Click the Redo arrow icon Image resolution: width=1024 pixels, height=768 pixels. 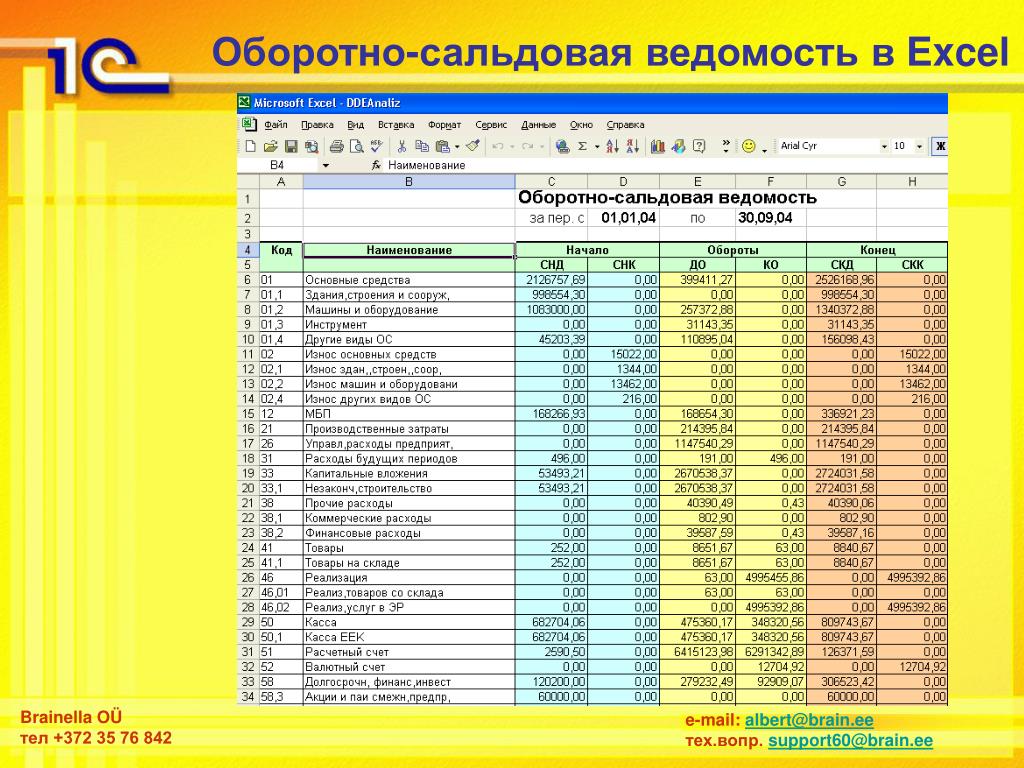click(x=528, y=146)
